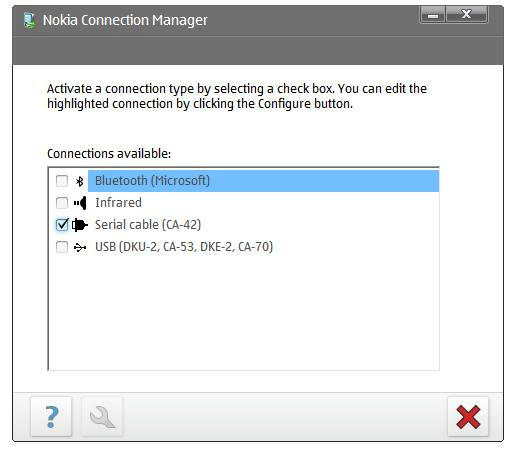Image resolution: width=515 pixels, height=451 pixels.
Task: Enable the USB connection checkbox
Action: (62, 247)
